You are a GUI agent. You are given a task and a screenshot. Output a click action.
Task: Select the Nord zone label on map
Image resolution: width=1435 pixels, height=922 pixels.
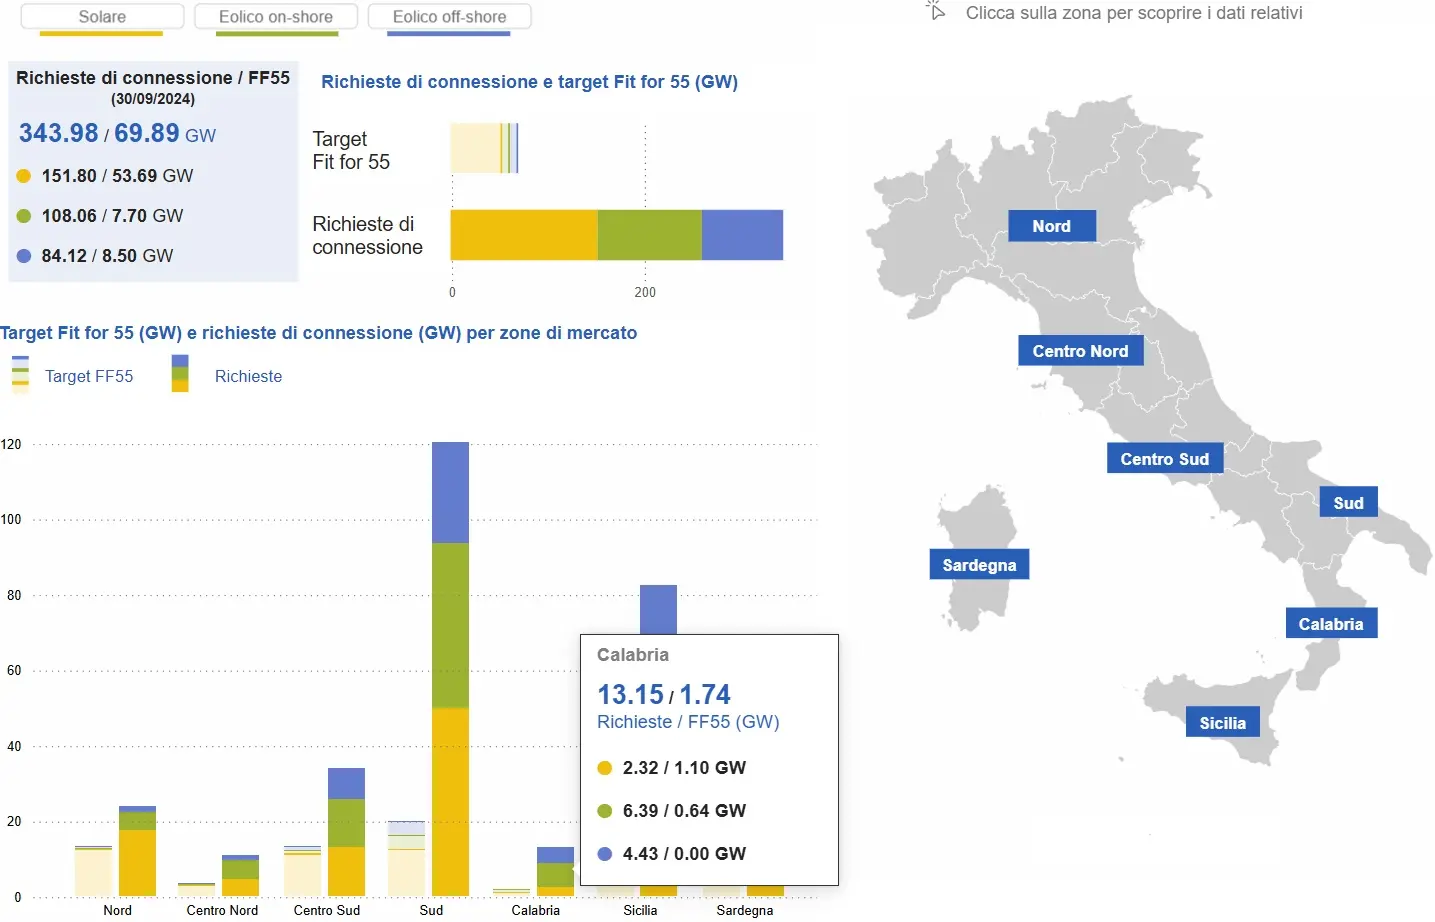point(1051,226)
